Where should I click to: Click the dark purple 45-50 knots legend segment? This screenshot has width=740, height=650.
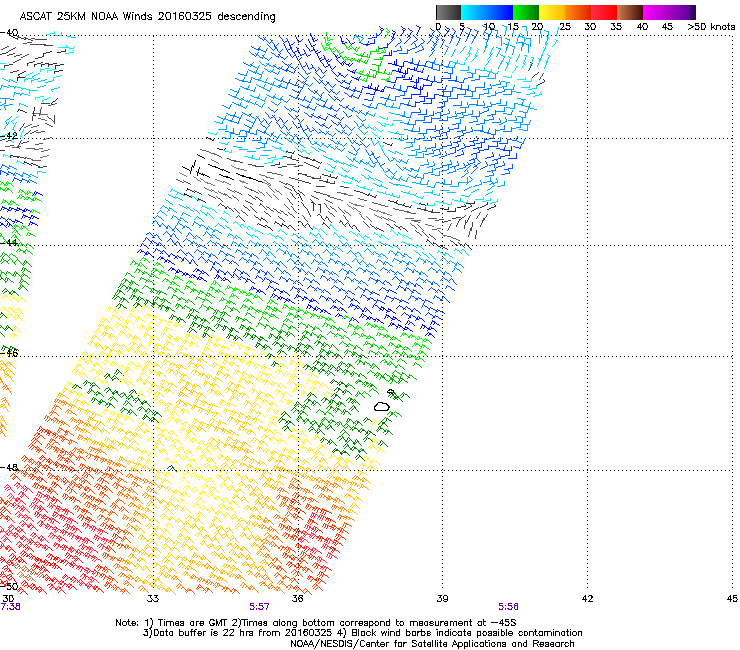point(682,12)
